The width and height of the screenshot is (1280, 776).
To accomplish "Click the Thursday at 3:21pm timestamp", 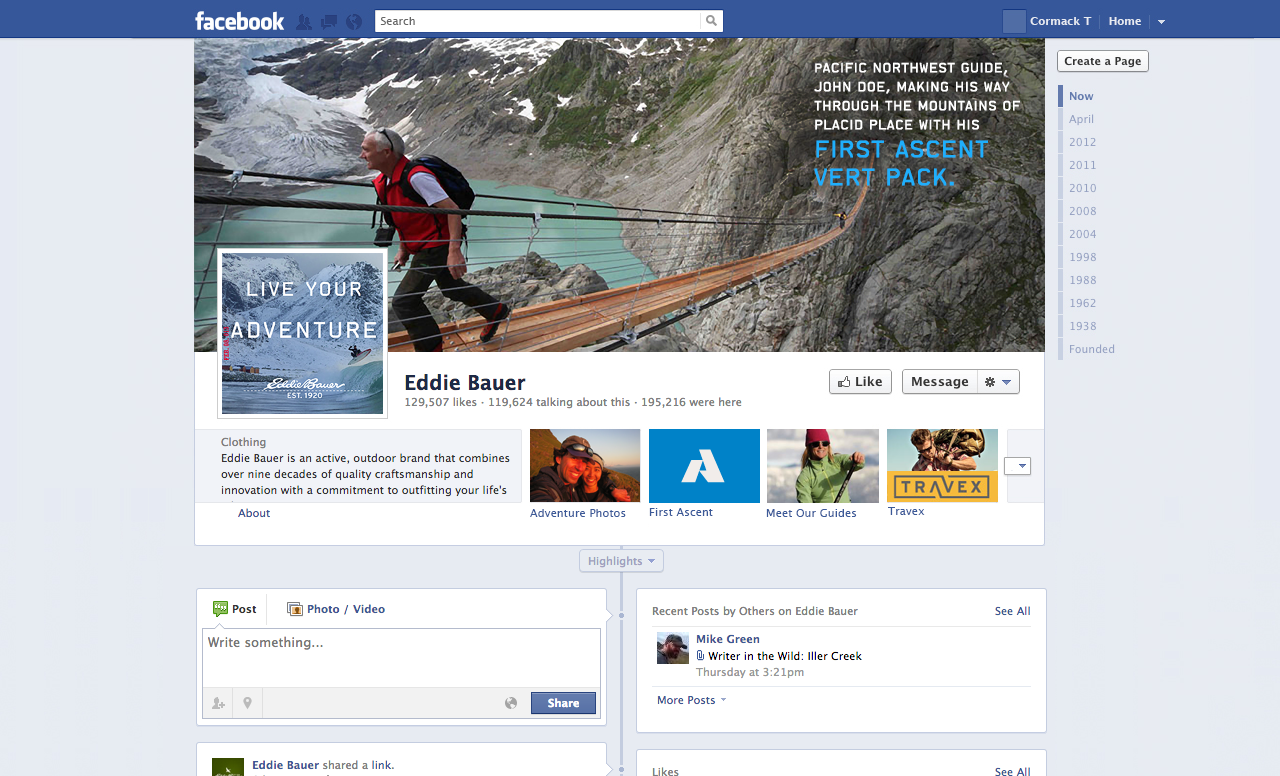I will (x=750, y=672).
